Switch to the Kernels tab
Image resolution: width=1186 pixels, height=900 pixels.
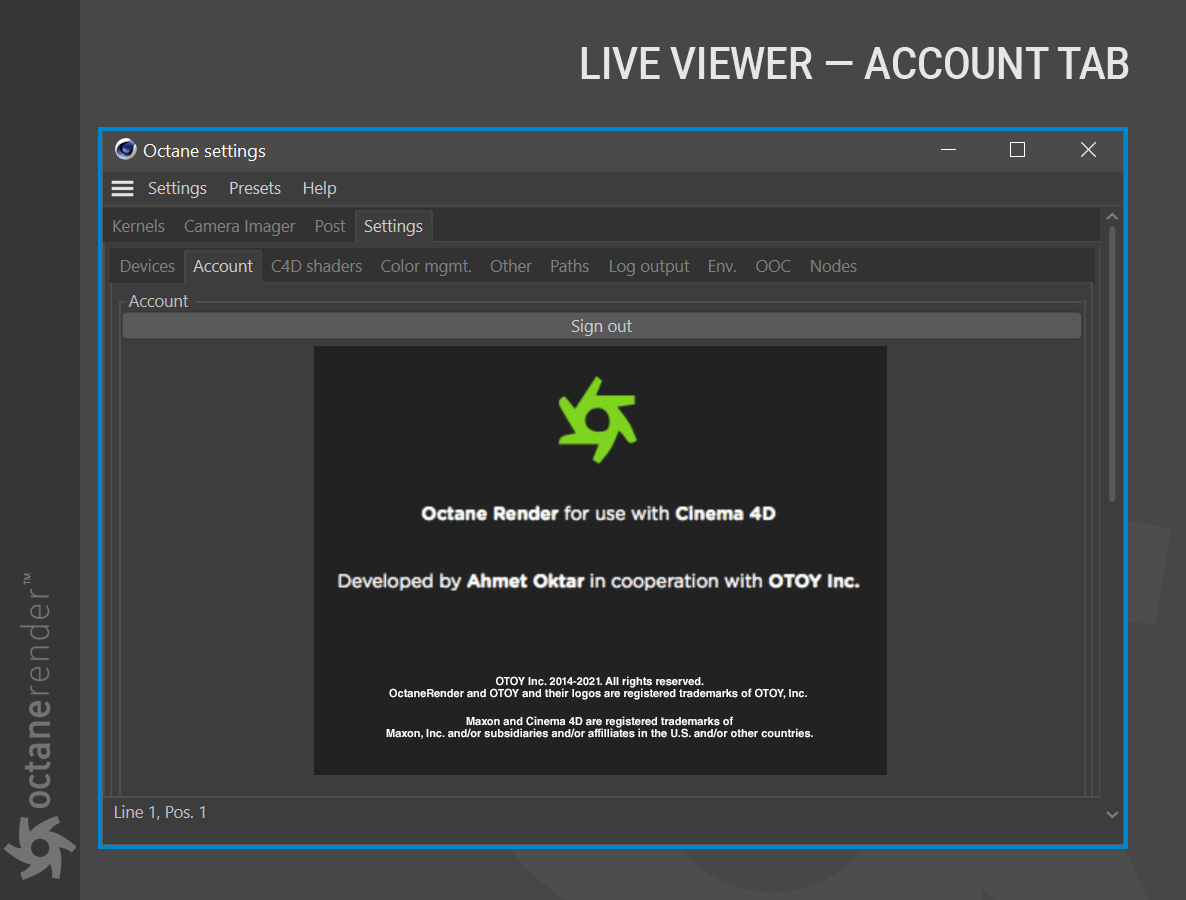(x=138, y=226)
